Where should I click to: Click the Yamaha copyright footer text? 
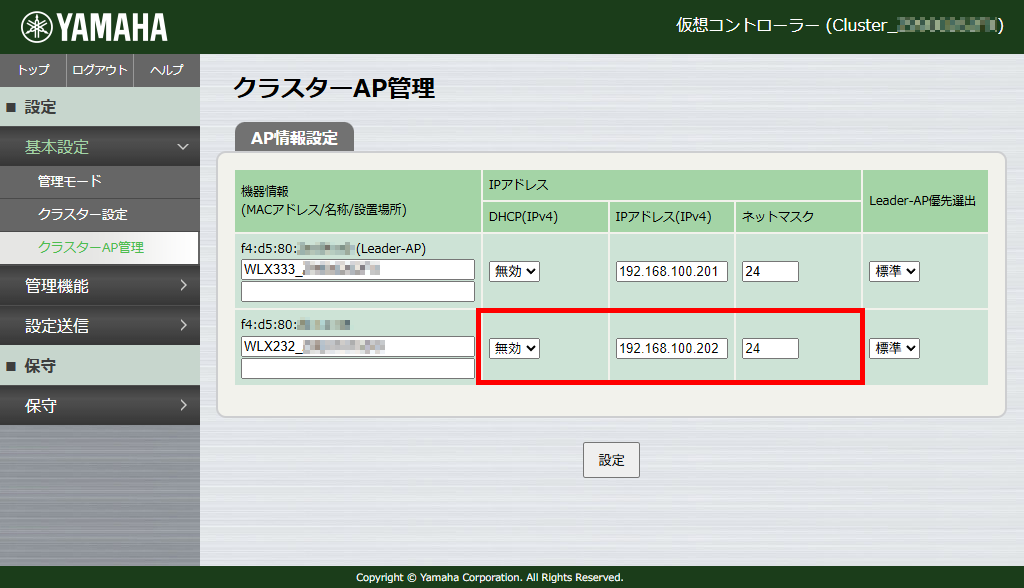(x=490, y=578)
